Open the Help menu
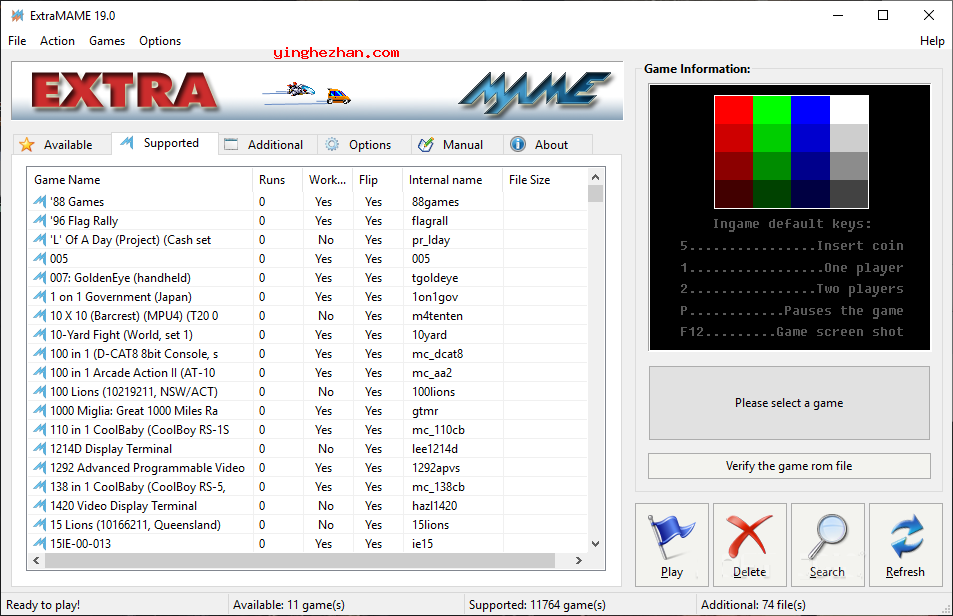 (932, 41)
